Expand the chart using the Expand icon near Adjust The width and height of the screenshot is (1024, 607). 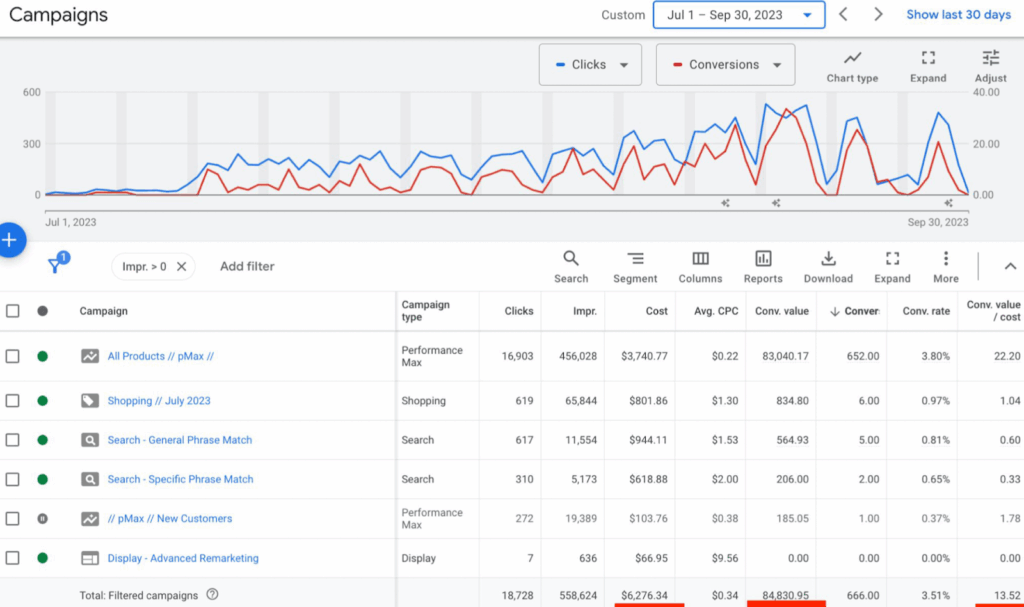tap(928, 66)
